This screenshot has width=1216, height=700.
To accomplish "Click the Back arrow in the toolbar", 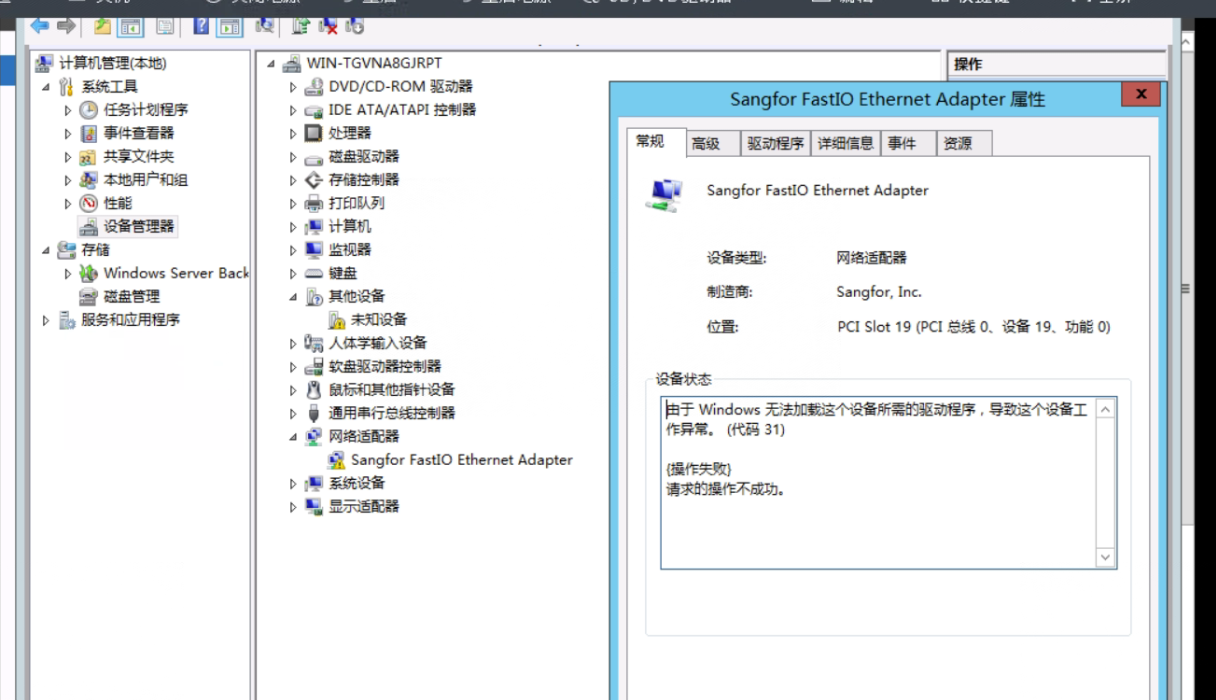I will click(x=40, y=26).
